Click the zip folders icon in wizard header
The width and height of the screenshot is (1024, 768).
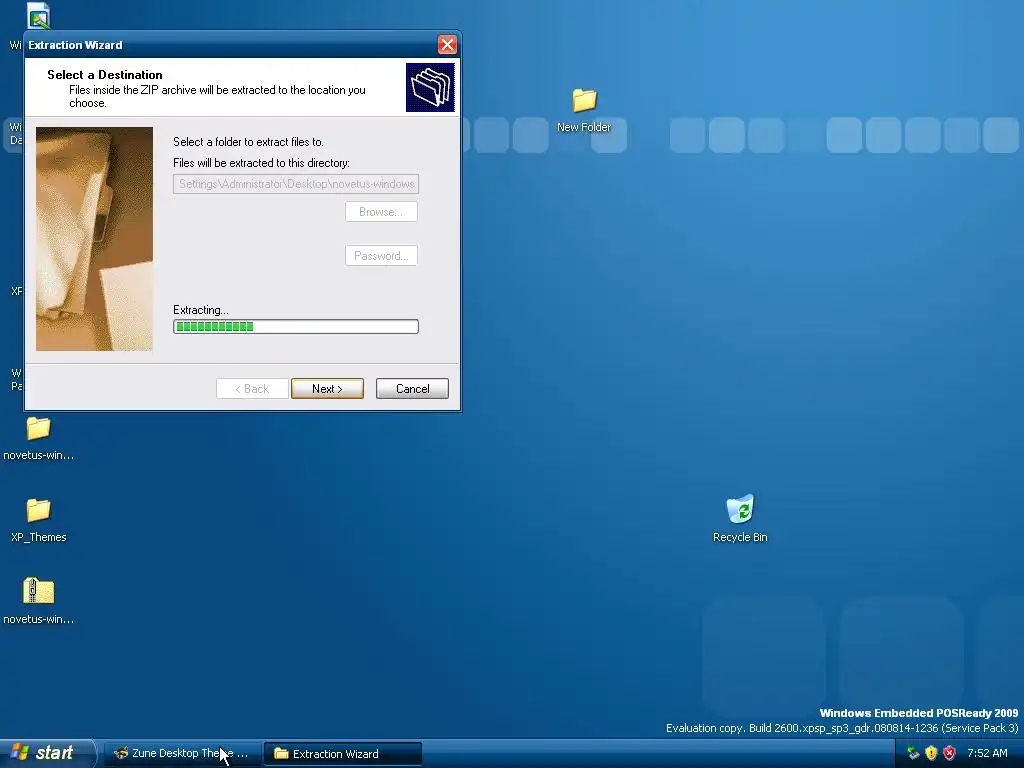430,88
